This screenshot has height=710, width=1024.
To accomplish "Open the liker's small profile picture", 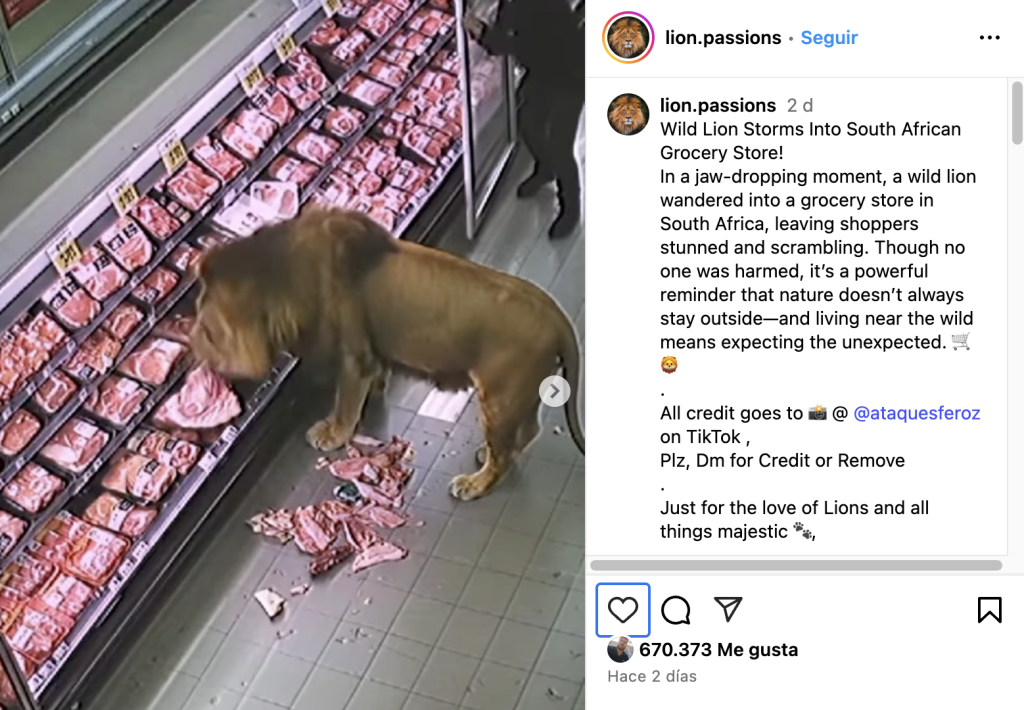I will (x=620, y=650).
